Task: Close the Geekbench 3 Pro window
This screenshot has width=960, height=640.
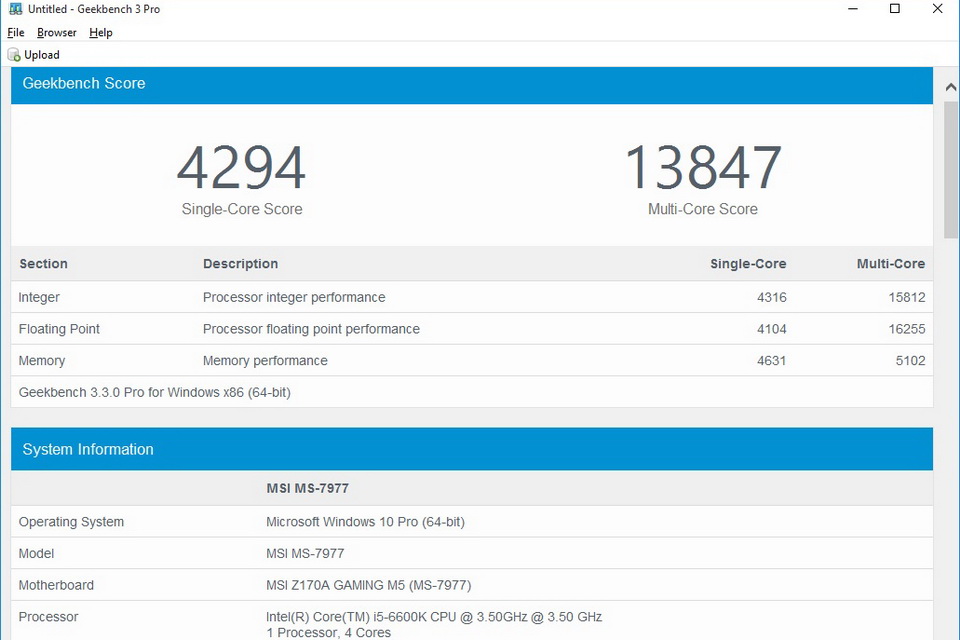Action: pos(938,9)
